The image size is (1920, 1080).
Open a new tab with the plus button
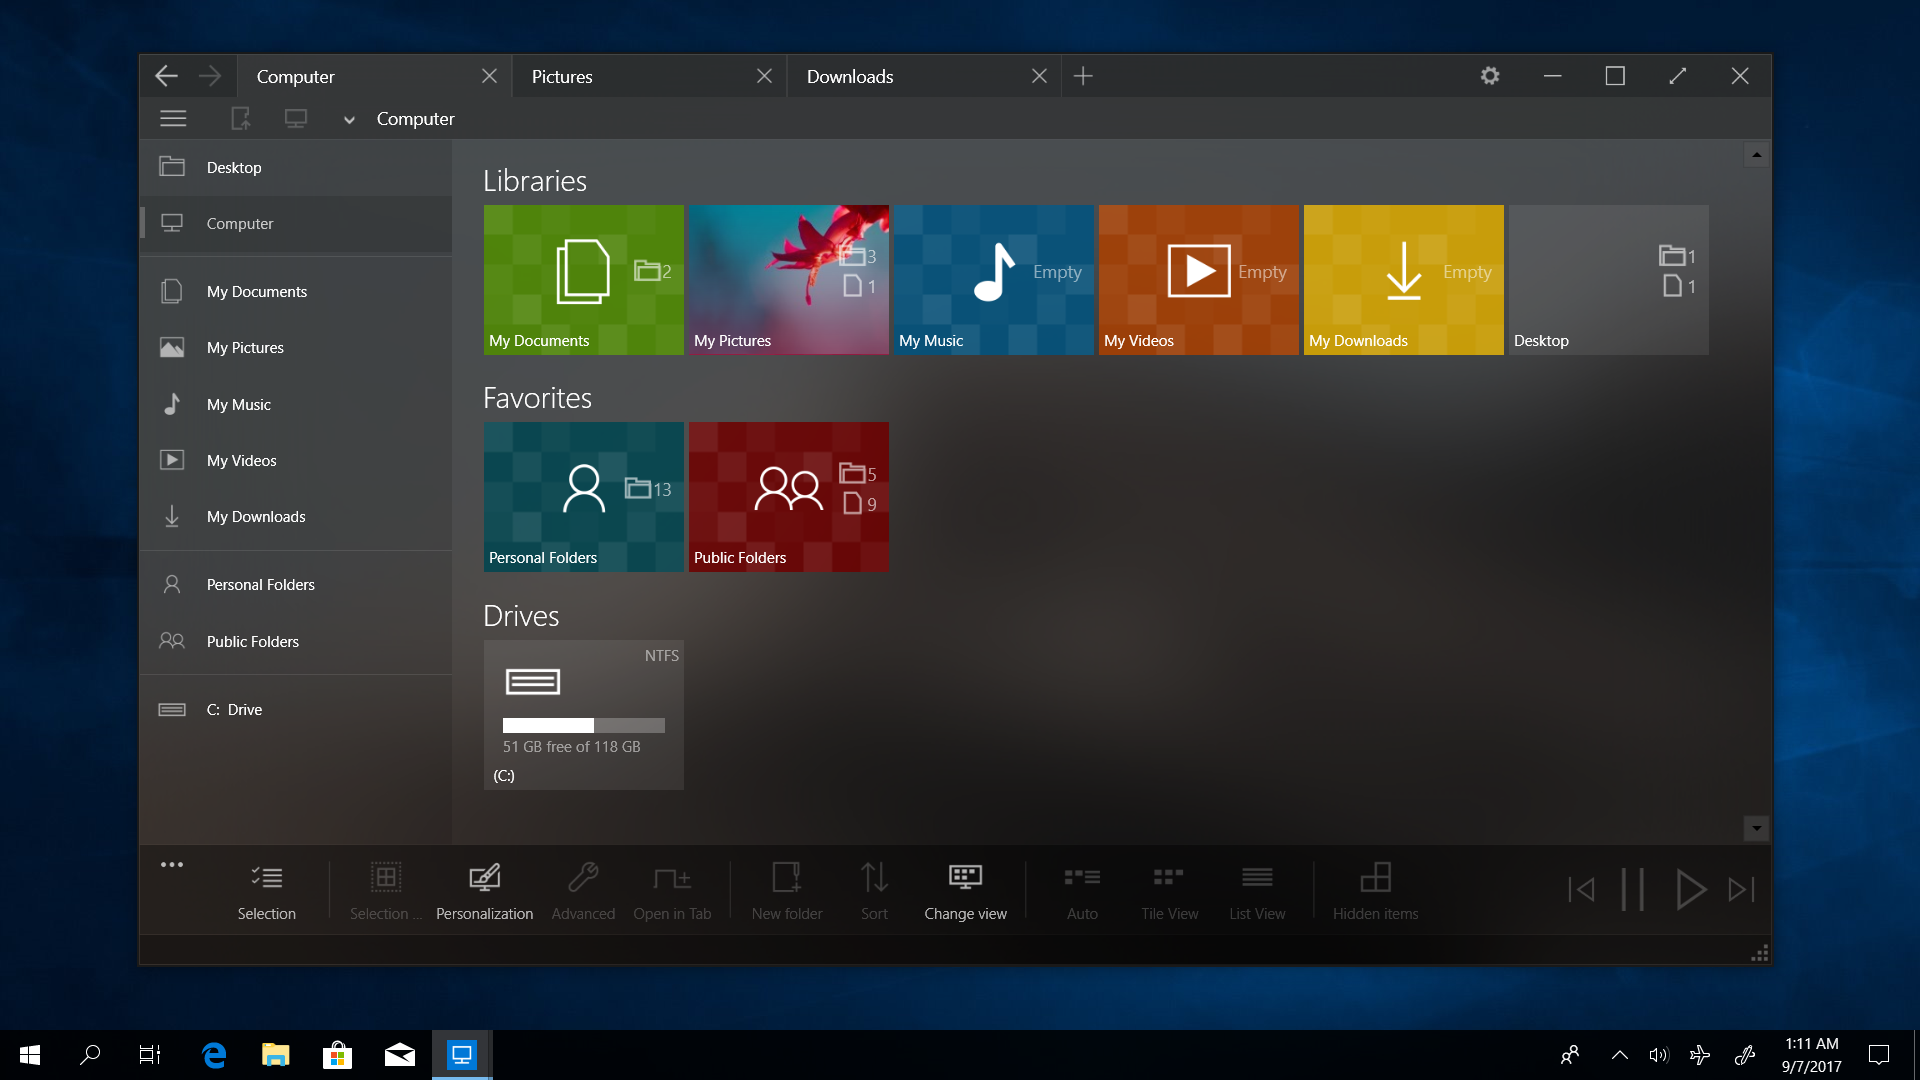(x=1083, y=76)
